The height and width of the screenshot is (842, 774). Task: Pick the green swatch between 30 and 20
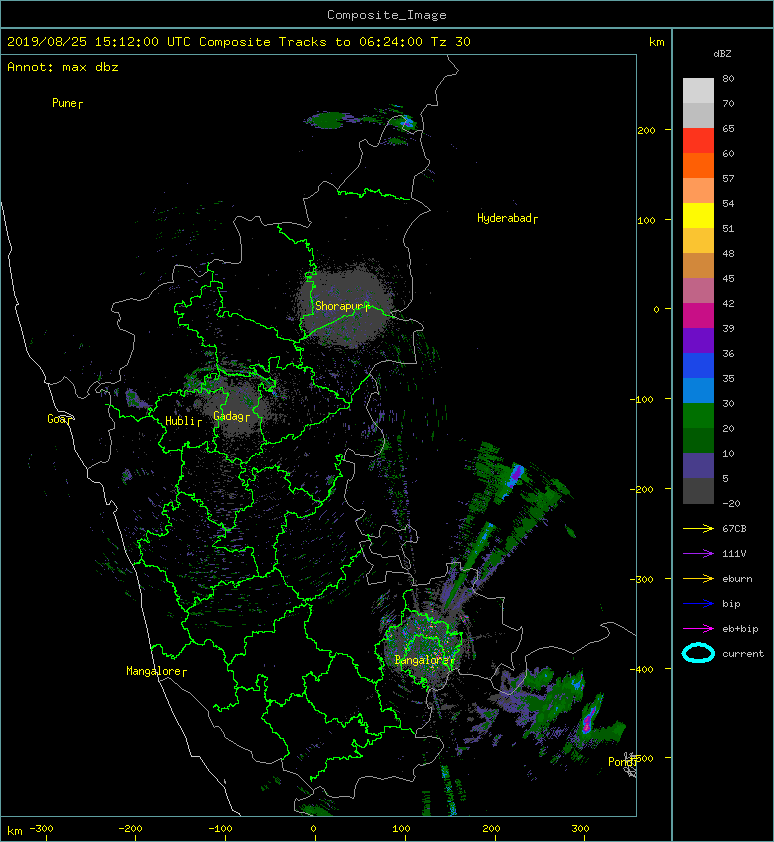tap(698, 416)
